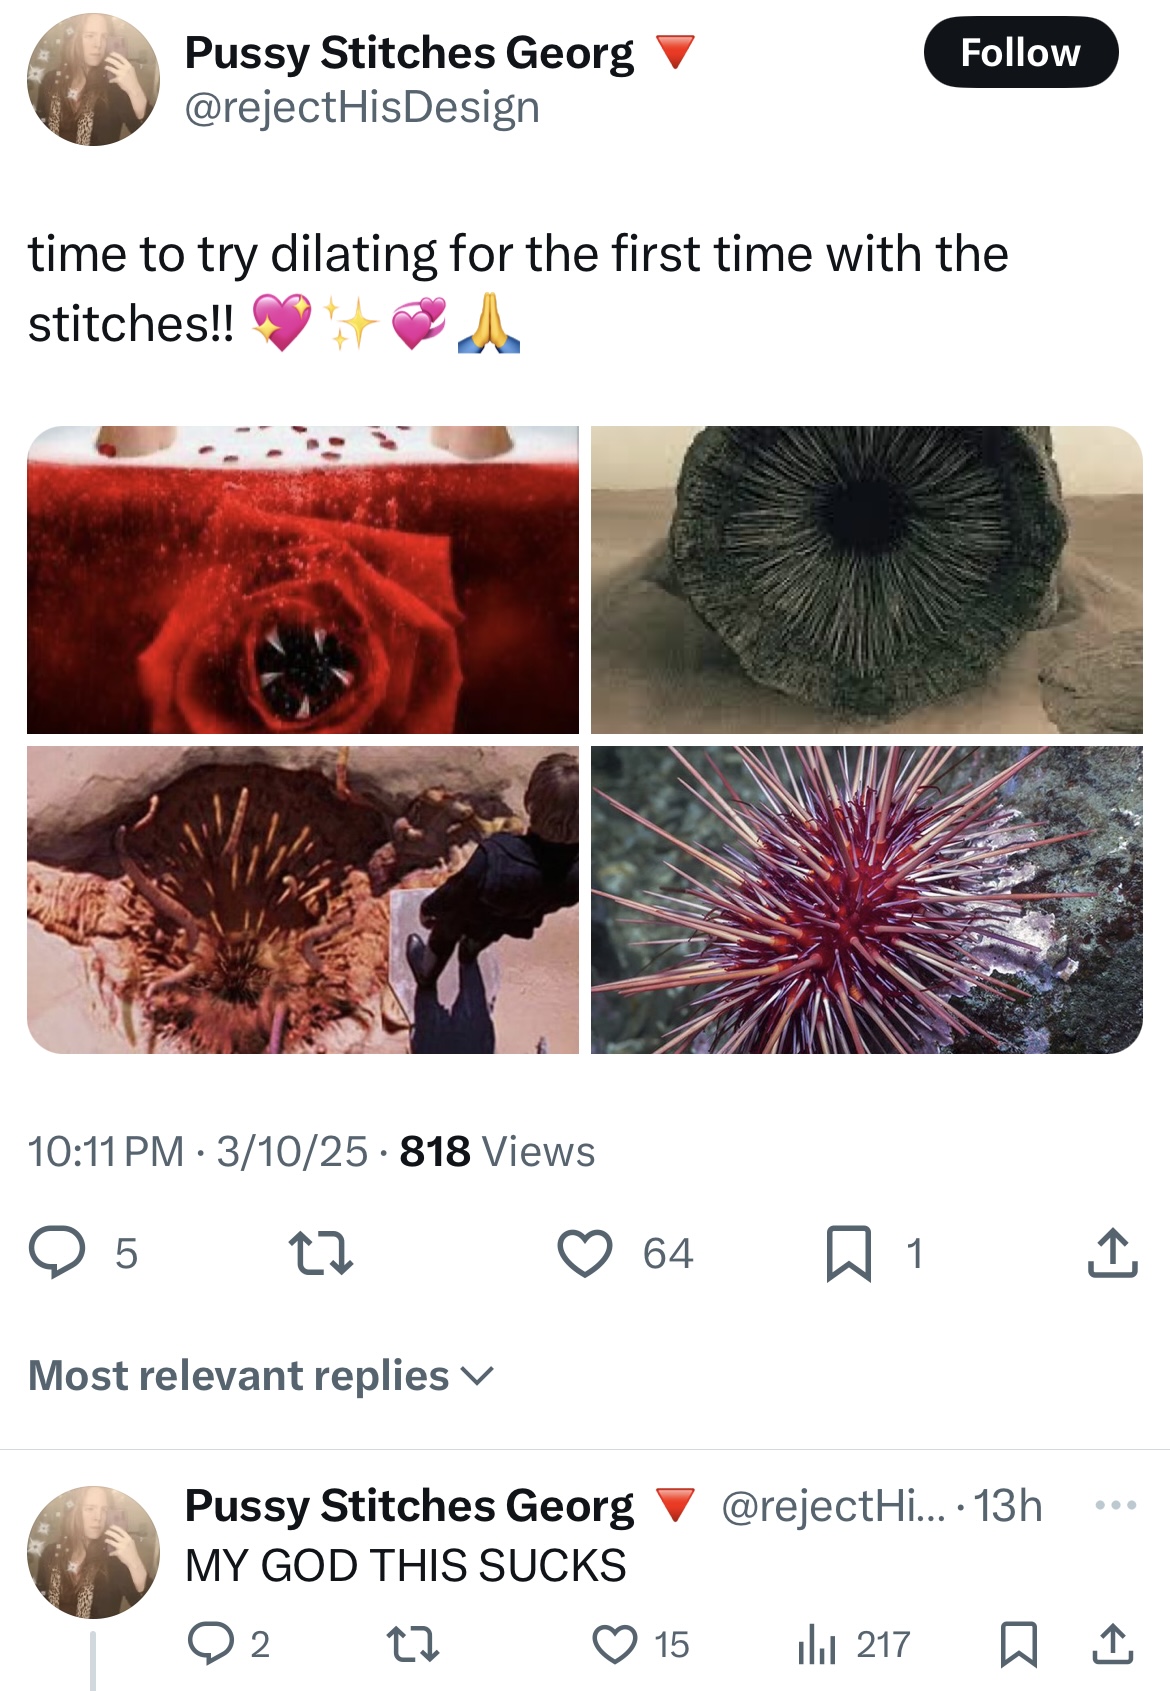The width and height of the screenshot is (1170, 1691).
Task: Open the @rejectHisDesign handle link
Action: pyautogui.click(x=362, y=107)
